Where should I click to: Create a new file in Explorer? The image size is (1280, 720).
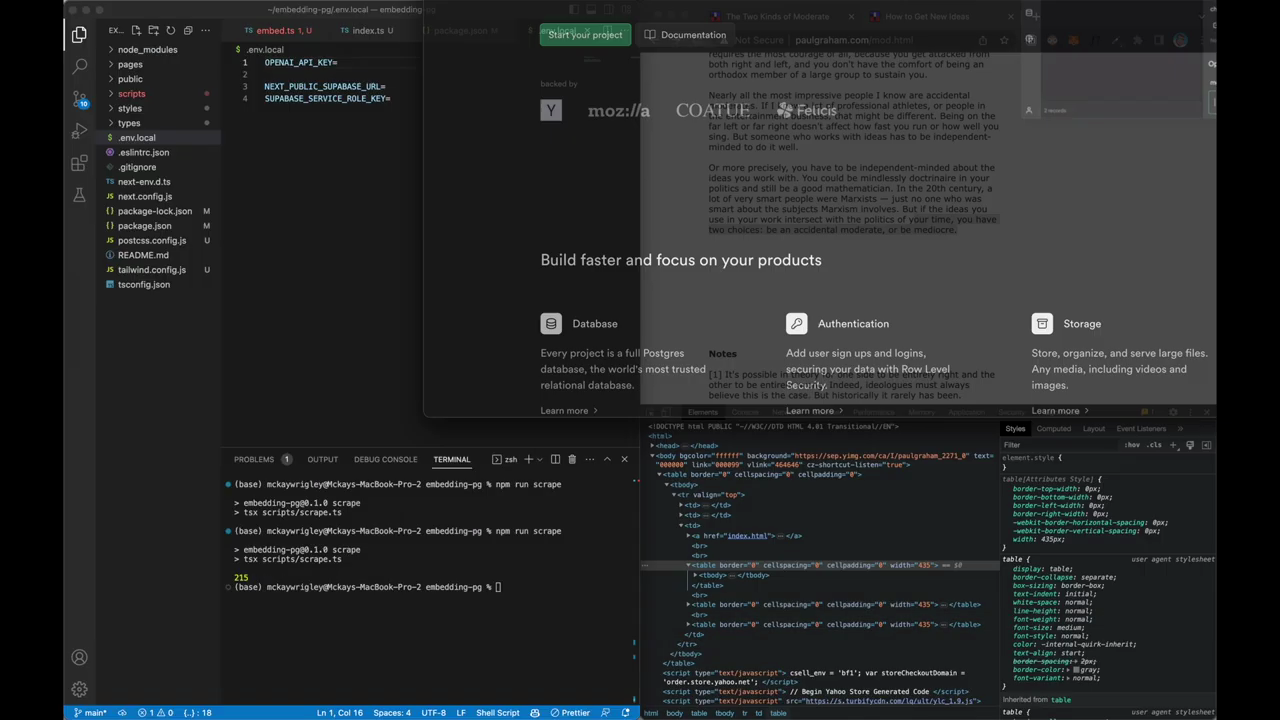pos(136,30)
